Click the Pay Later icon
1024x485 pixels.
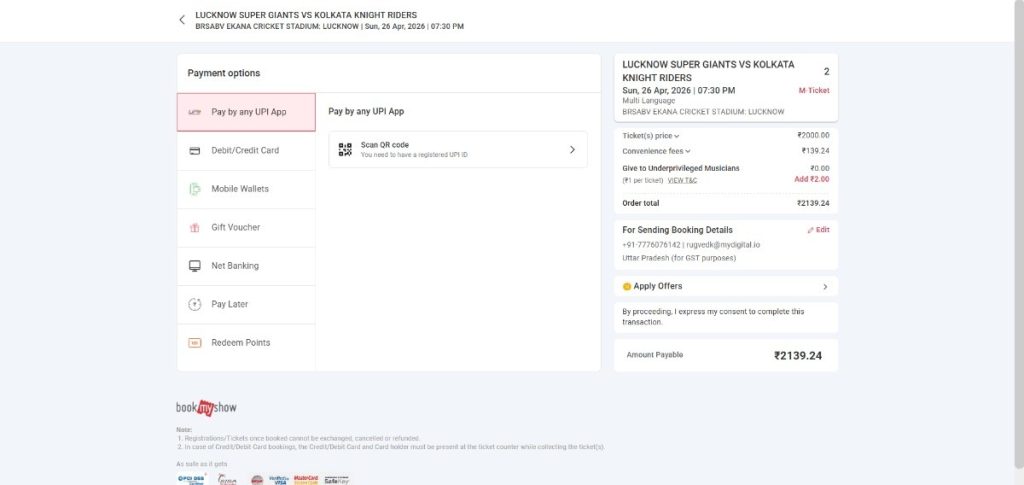point(194,304)
